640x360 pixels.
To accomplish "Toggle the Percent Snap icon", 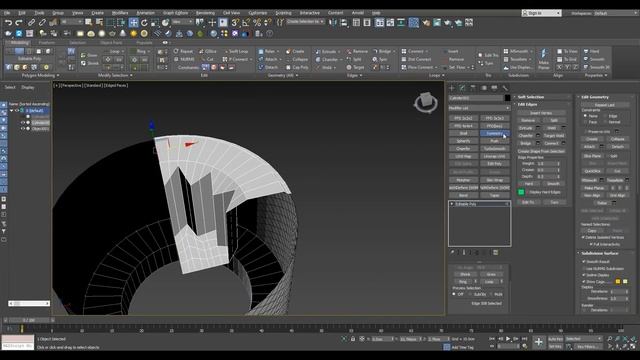I will 257,22.
